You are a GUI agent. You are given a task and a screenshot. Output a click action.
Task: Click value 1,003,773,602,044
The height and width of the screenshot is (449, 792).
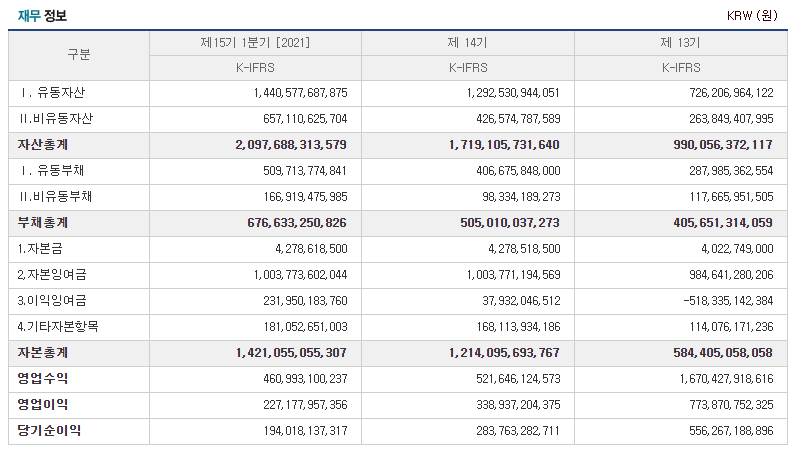click(x=301, y=275)
